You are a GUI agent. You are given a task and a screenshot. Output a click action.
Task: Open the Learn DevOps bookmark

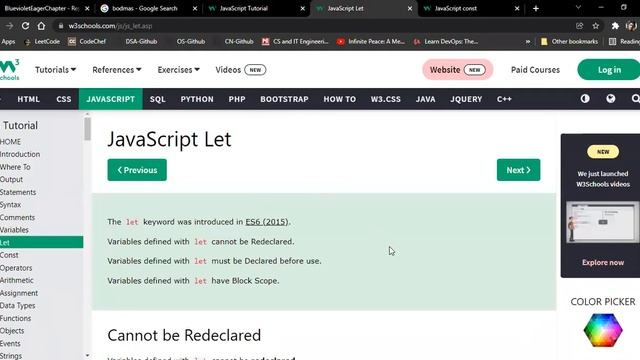coord(446,41)
